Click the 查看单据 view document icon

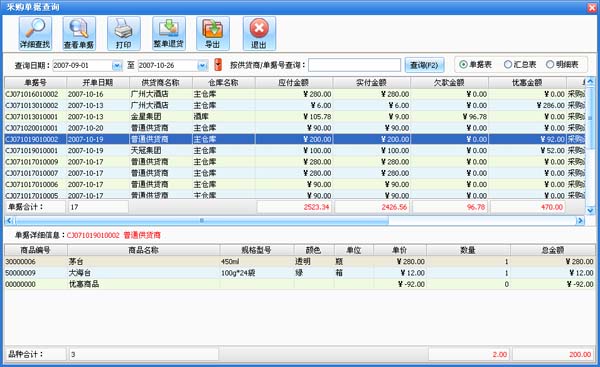[79, 34]
